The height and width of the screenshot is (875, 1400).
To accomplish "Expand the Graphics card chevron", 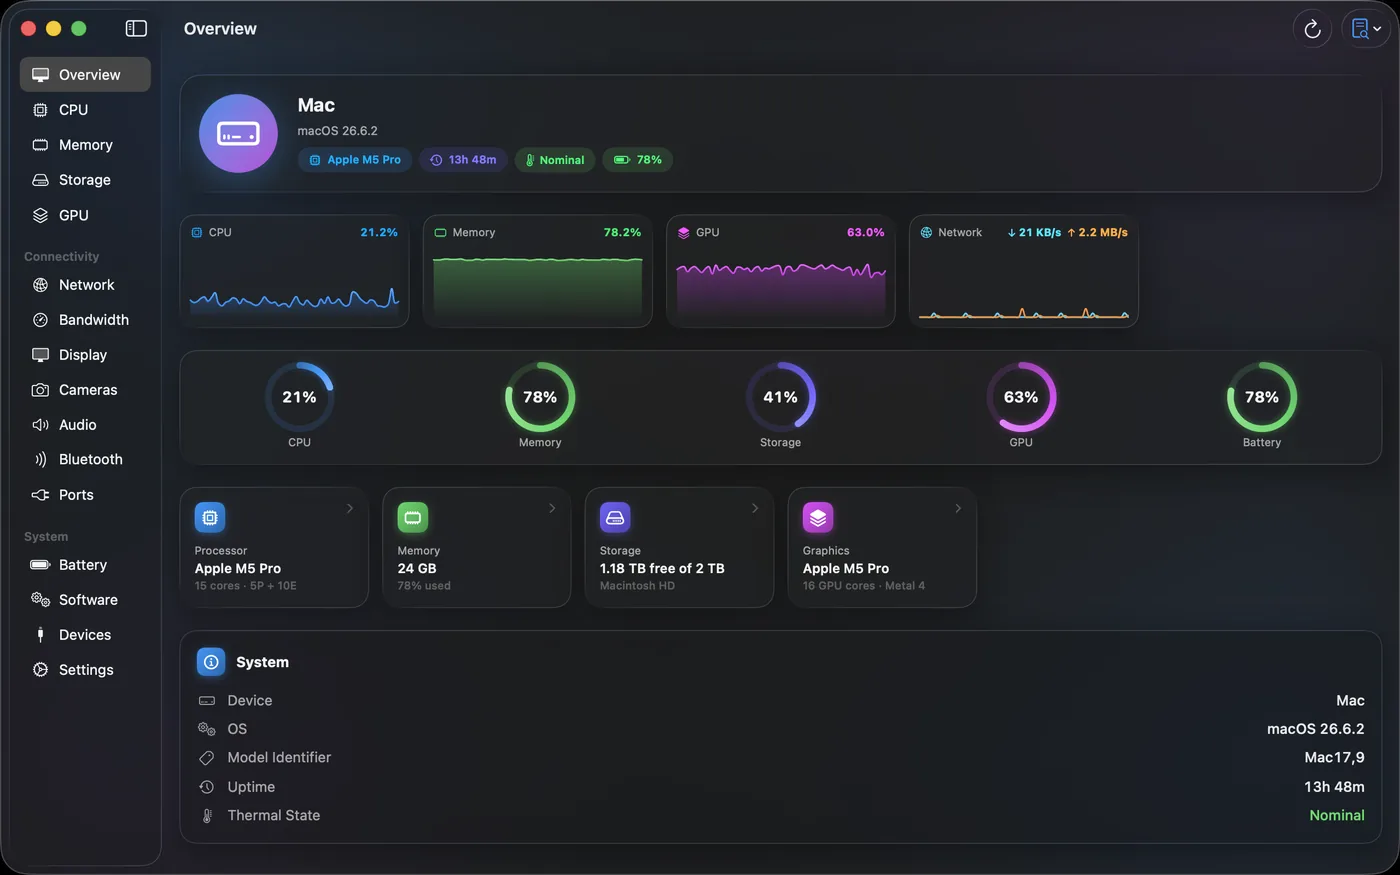I will tap(958, 508).
